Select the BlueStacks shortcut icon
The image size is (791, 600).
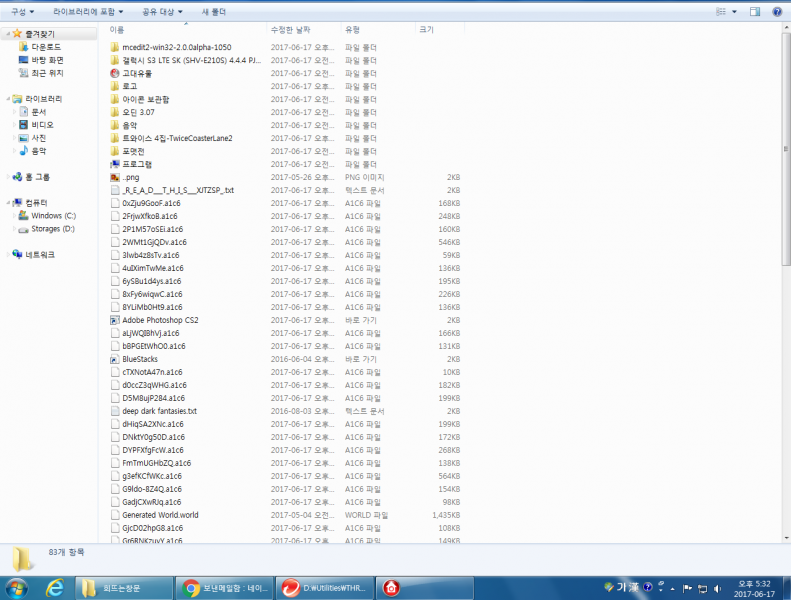[115, 359]
